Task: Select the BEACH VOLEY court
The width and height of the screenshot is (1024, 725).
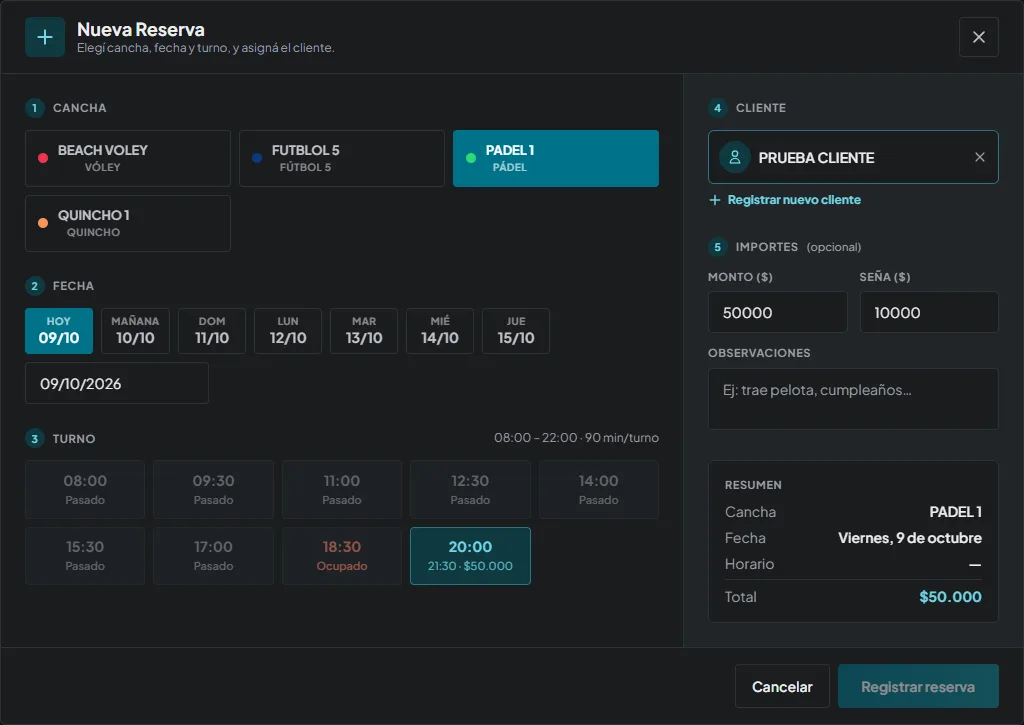Action: coord(128,159)
